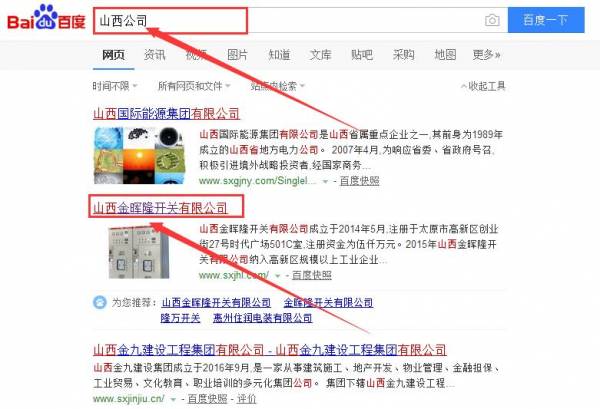600x409 pixels.
Task: Open the camera image search icon
Action: point(492,20)
